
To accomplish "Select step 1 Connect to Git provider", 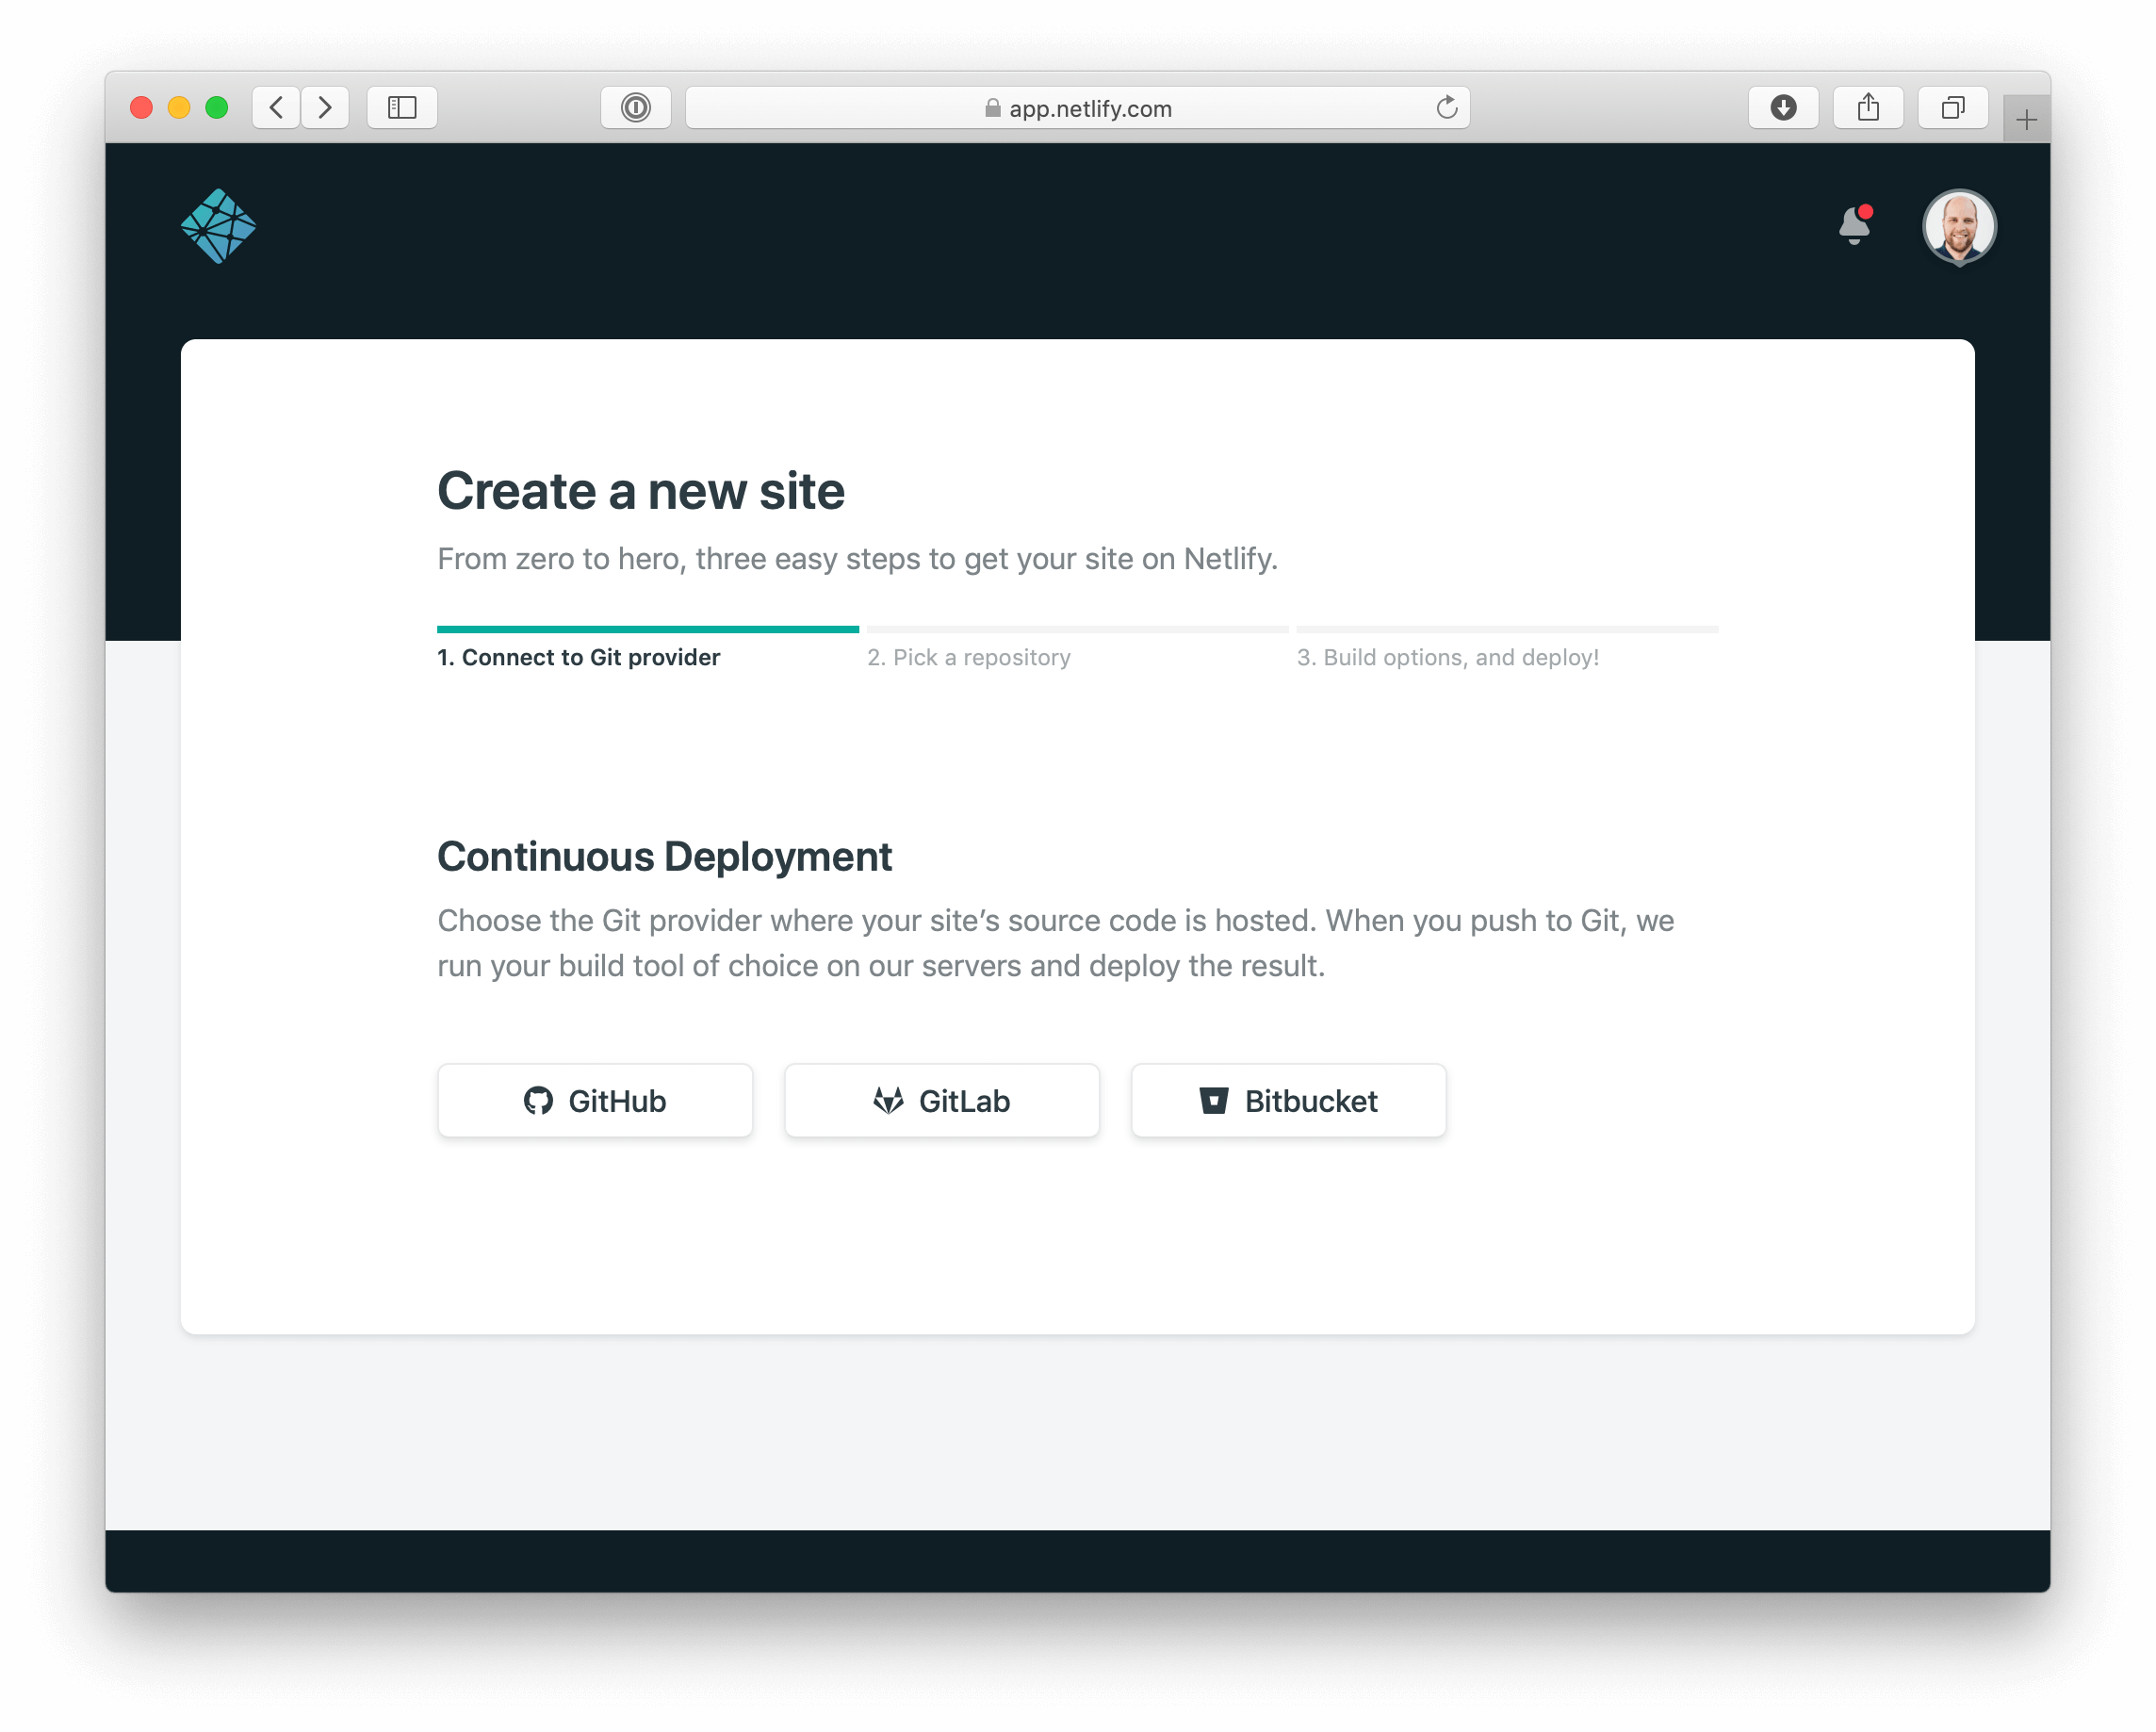I will click(x=648, y=649).
